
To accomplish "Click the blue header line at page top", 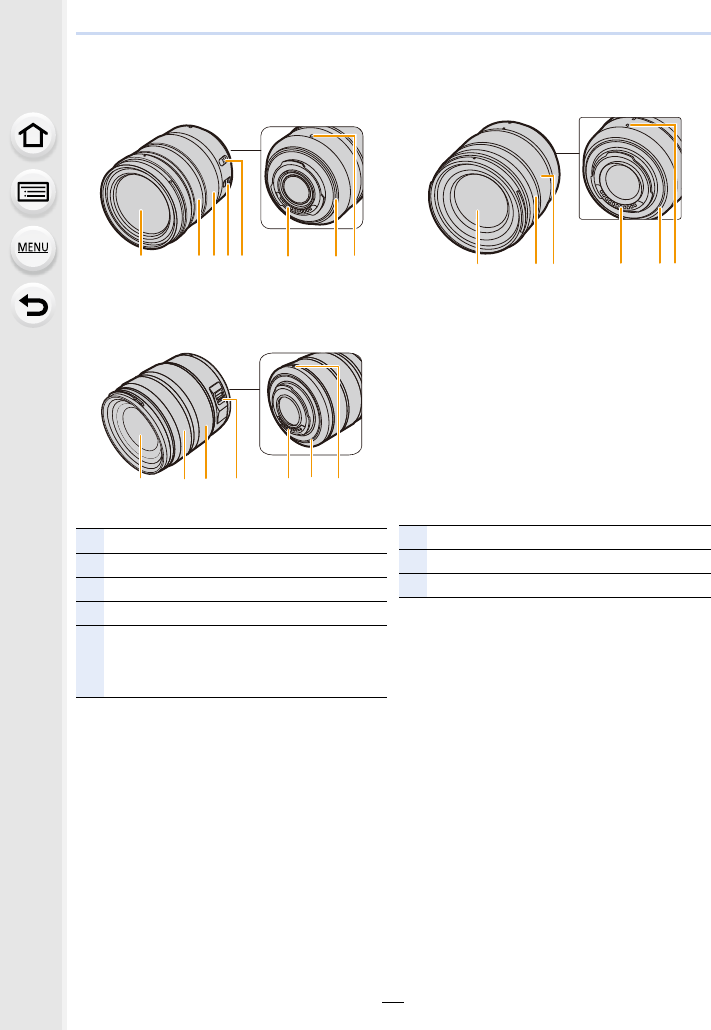I will coord(393,33).
